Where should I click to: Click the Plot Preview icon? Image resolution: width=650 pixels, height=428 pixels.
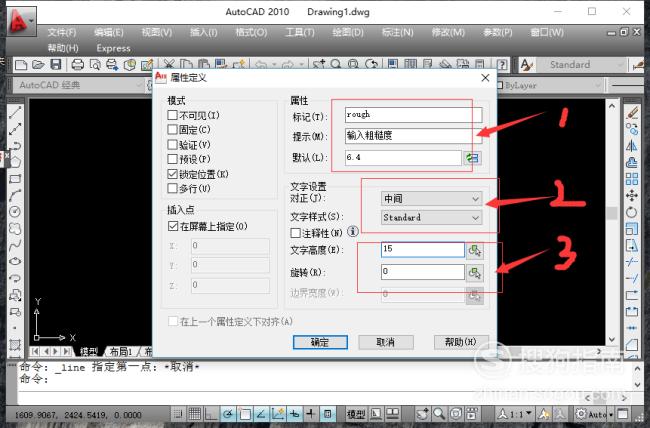95,65
